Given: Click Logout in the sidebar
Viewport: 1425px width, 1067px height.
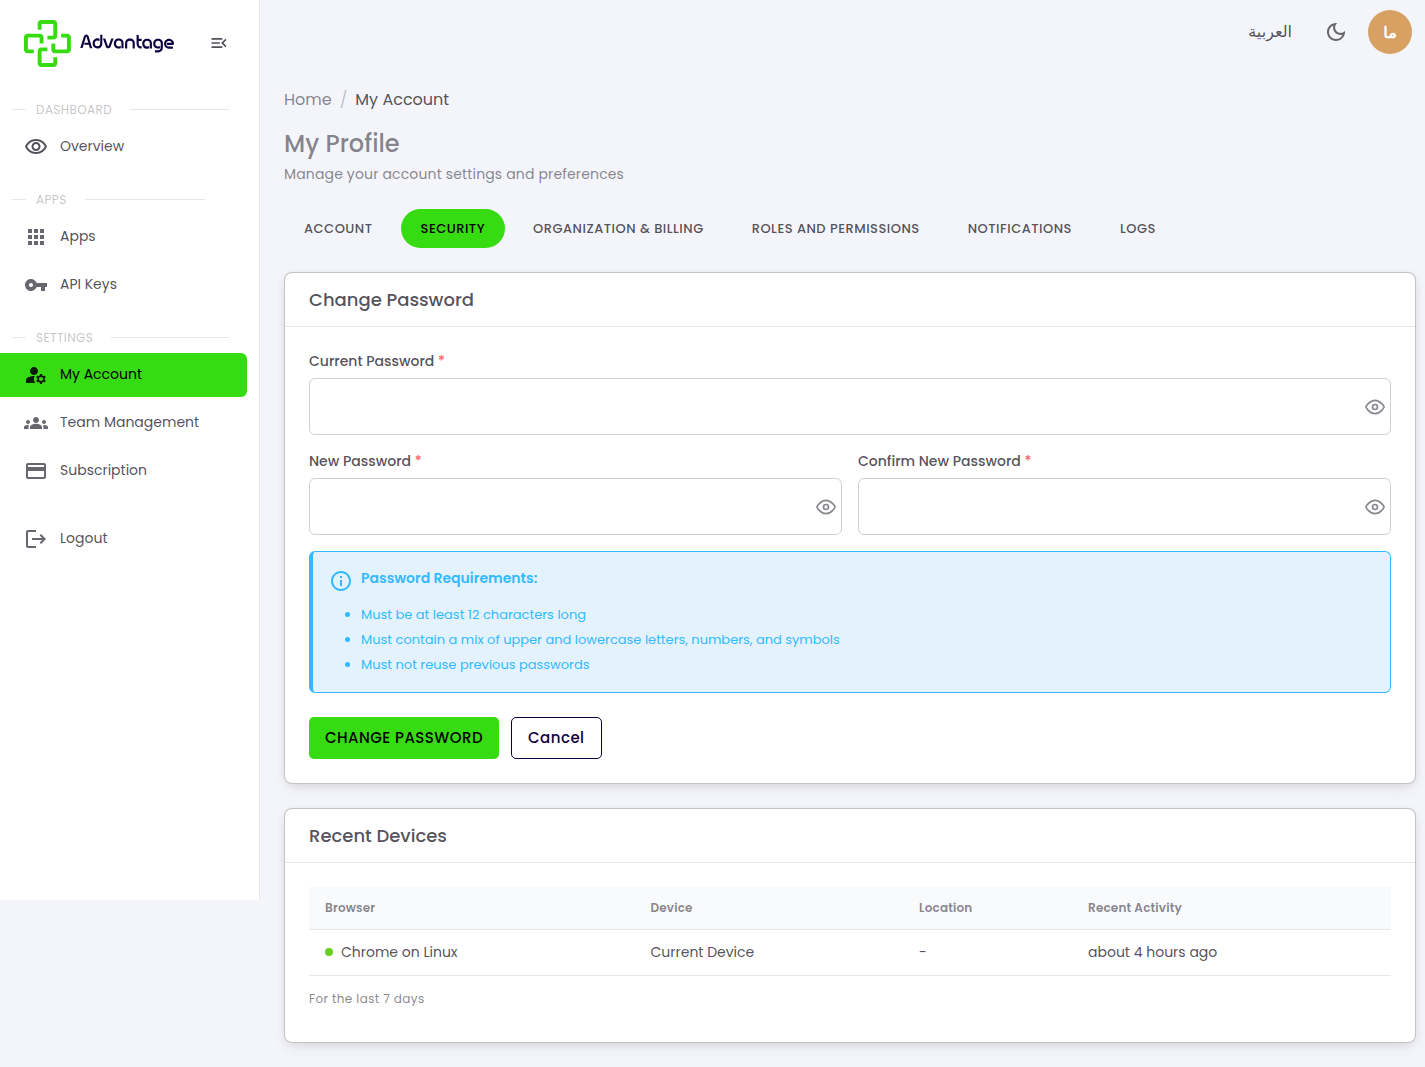Looking at the screenshot, I should tap(124, 539).
